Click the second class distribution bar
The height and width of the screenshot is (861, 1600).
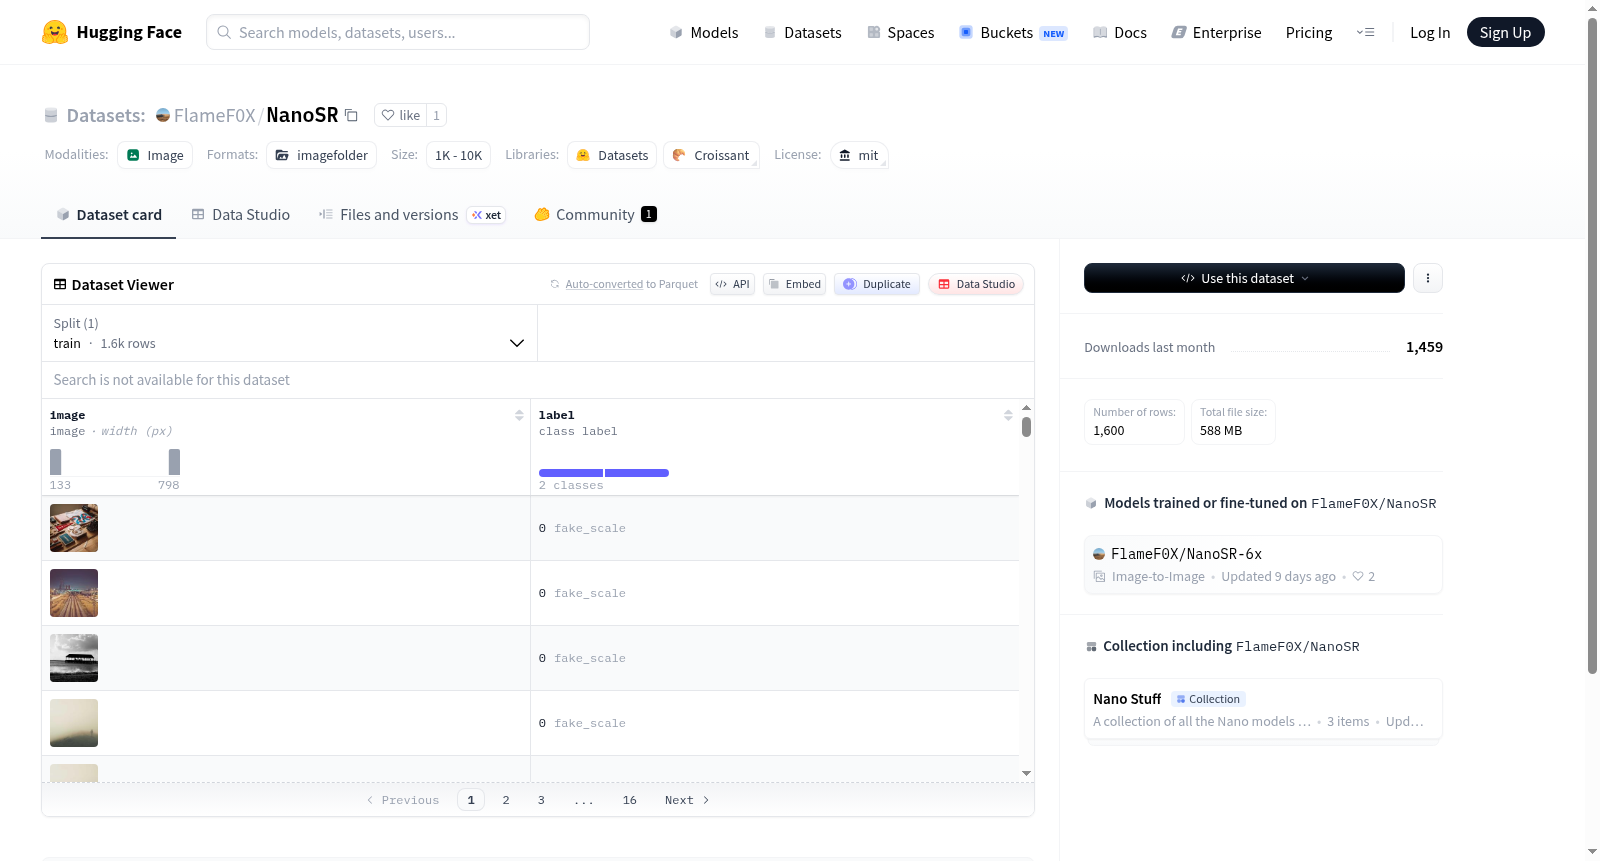(x=637, y=473)
